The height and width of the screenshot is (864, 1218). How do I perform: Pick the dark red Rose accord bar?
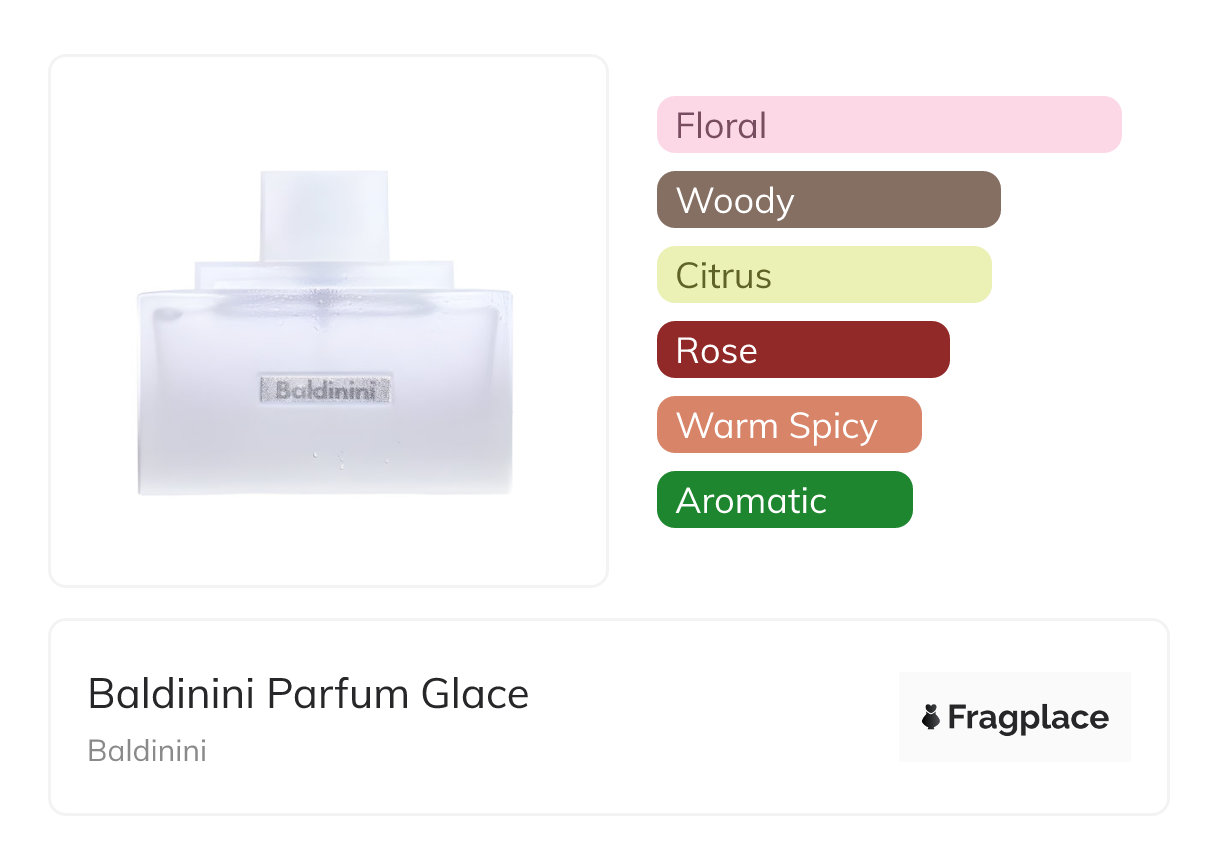[803, 350]
